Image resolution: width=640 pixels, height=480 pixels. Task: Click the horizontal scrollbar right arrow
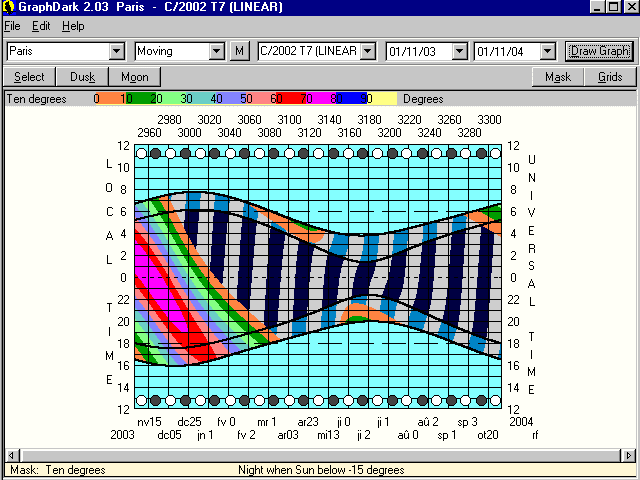click(629, 455)
